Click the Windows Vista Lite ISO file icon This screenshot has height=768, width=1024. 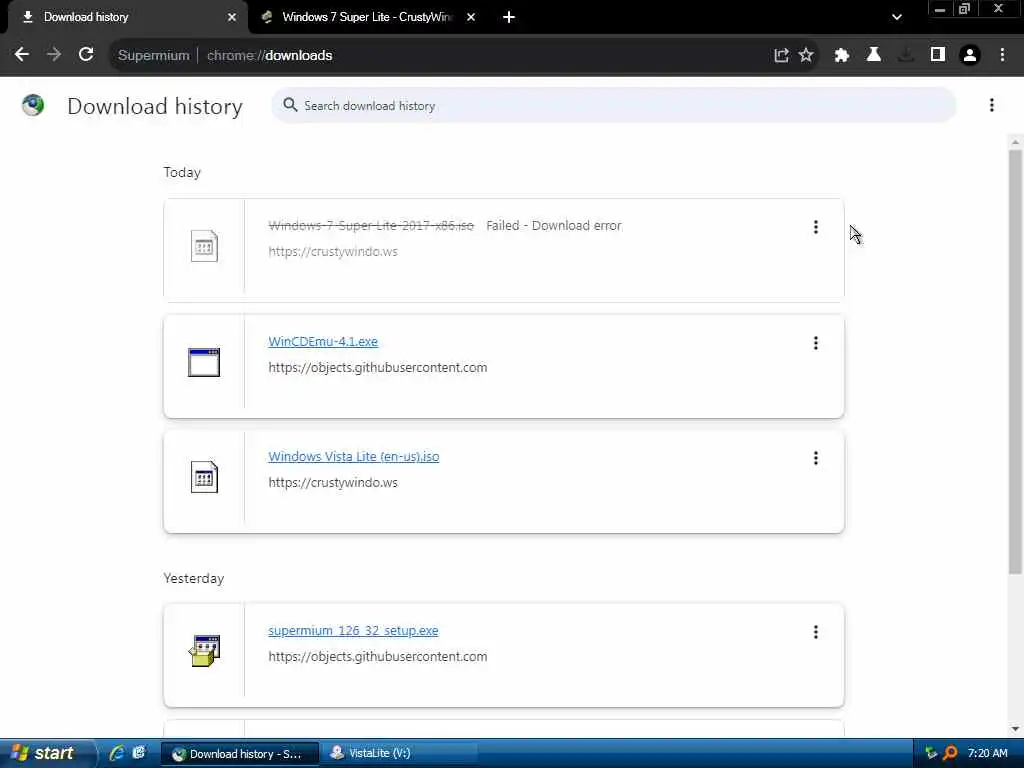(204, 477)
